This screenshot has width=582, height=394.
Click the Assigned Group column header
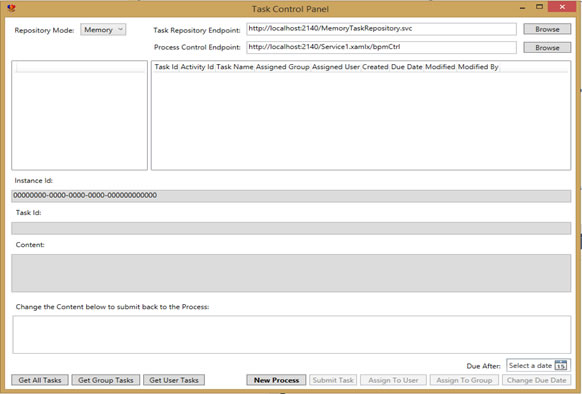click(282, 67)
